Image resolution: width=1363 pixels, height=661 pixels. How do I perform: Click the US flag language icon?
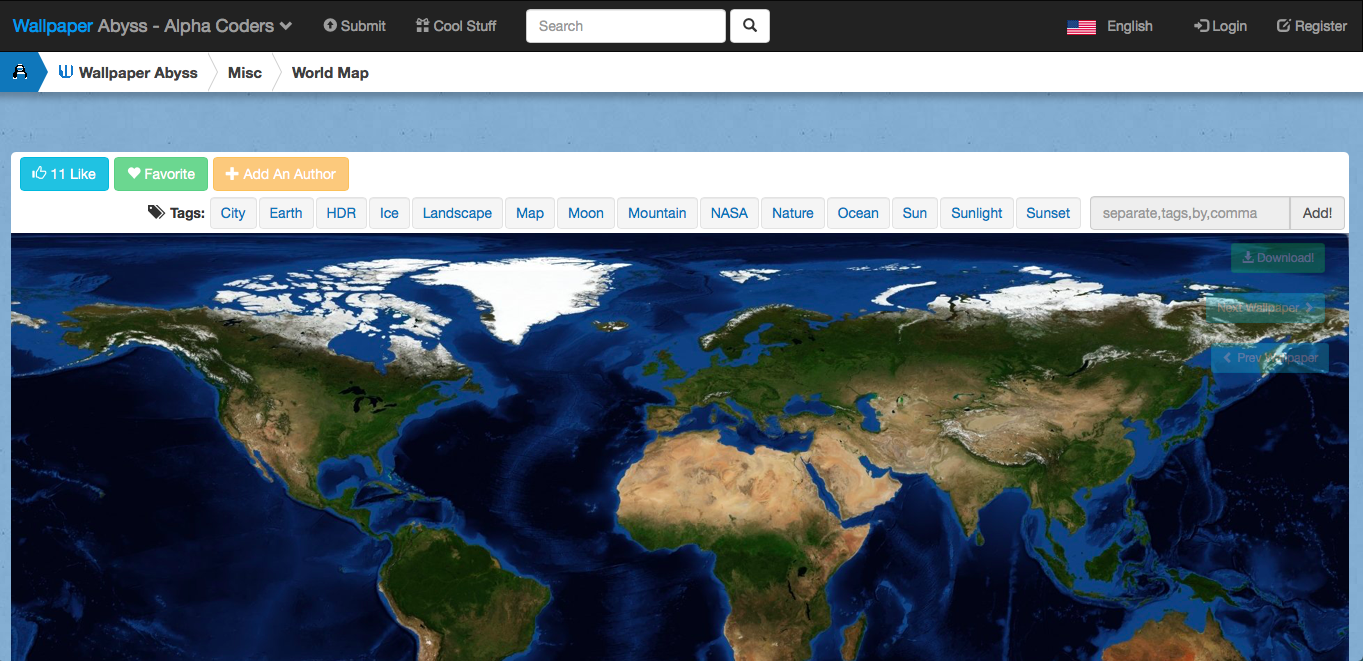pyautogui.click(x=1081, y=27)
